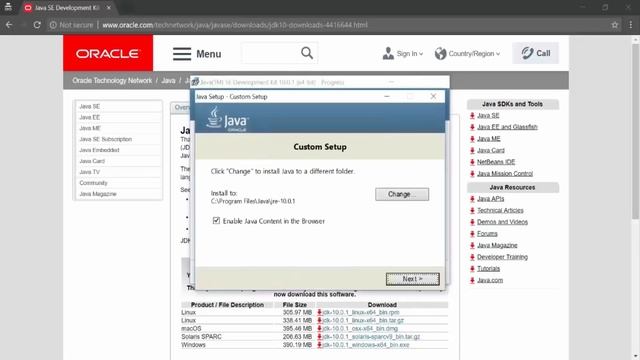Open Java Card in the left sidebar
Screen dimensions: 640x360
(x=92, y=161)
